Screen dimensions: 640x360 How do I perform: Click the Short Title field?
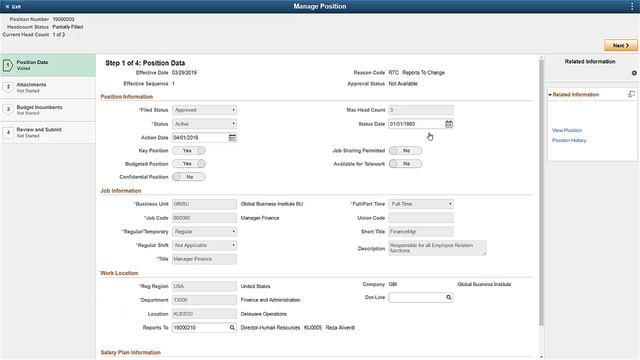[421, 231]
